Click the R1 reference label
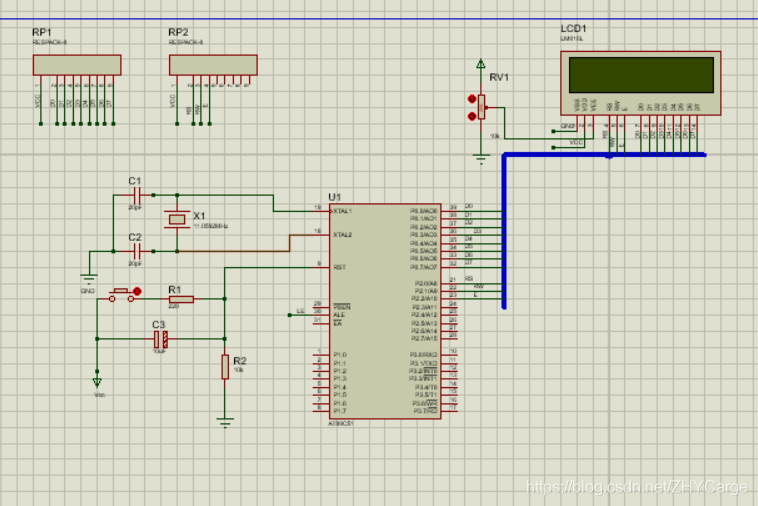Screen dimensions: 758x506 [175, 289]
